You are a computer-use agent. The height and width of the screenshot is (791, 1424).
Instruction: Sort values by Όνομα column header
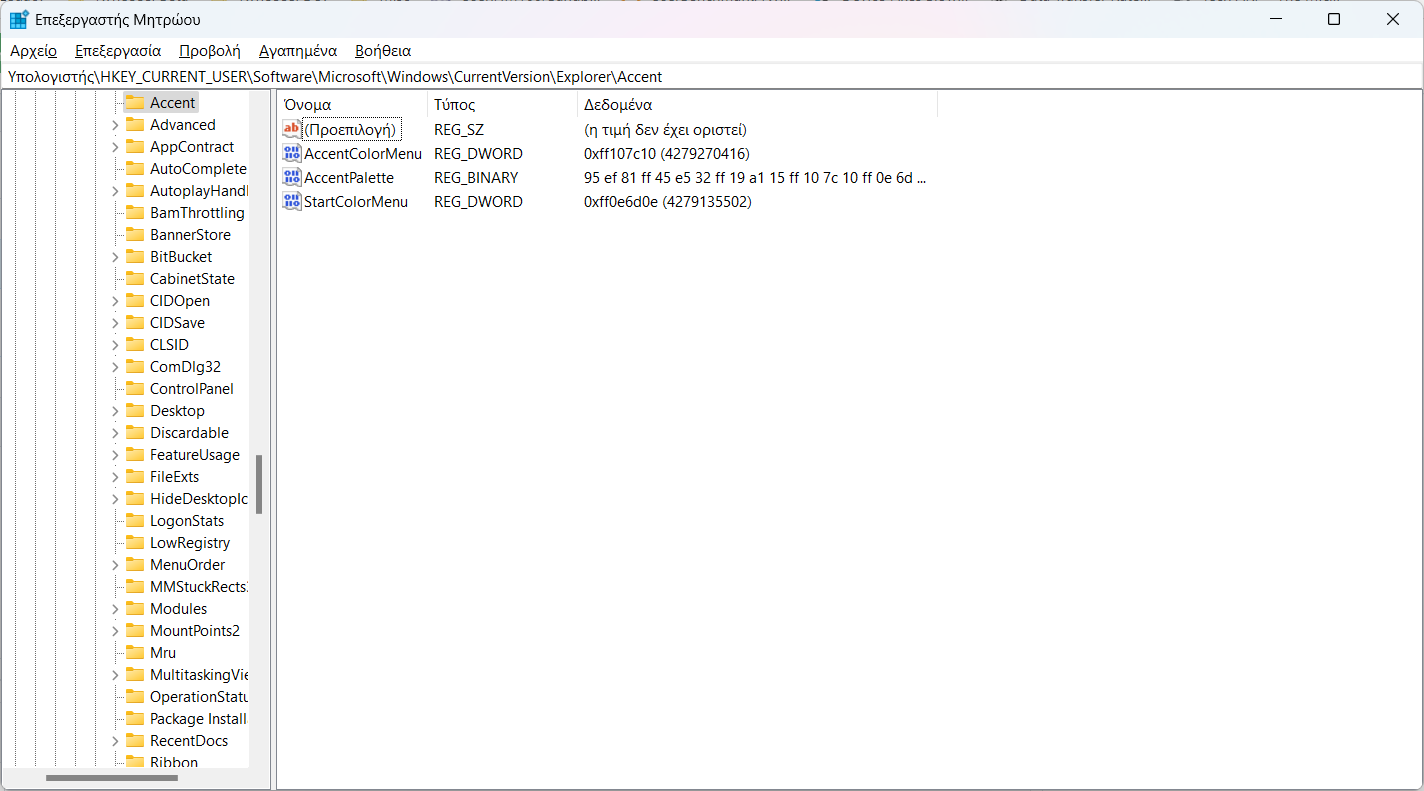[353, 104]
